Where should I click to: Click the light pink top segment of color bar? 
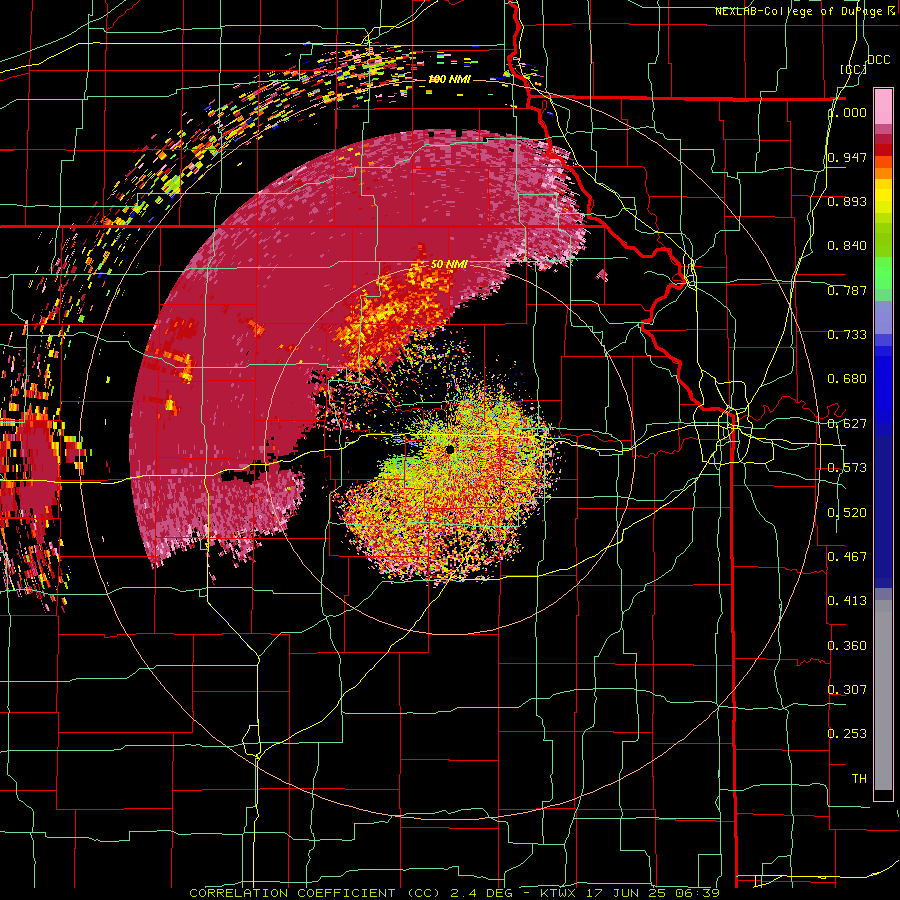(x=883, y=107)
